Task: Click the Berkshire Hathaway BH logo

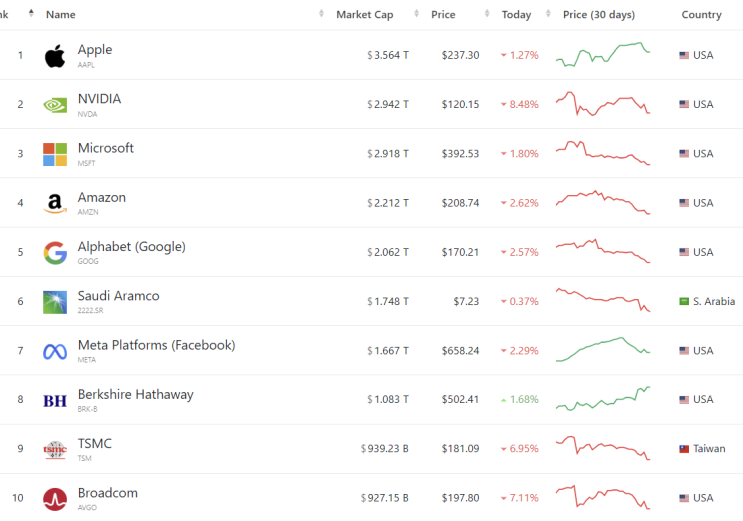Action: [x=55, y=401]
